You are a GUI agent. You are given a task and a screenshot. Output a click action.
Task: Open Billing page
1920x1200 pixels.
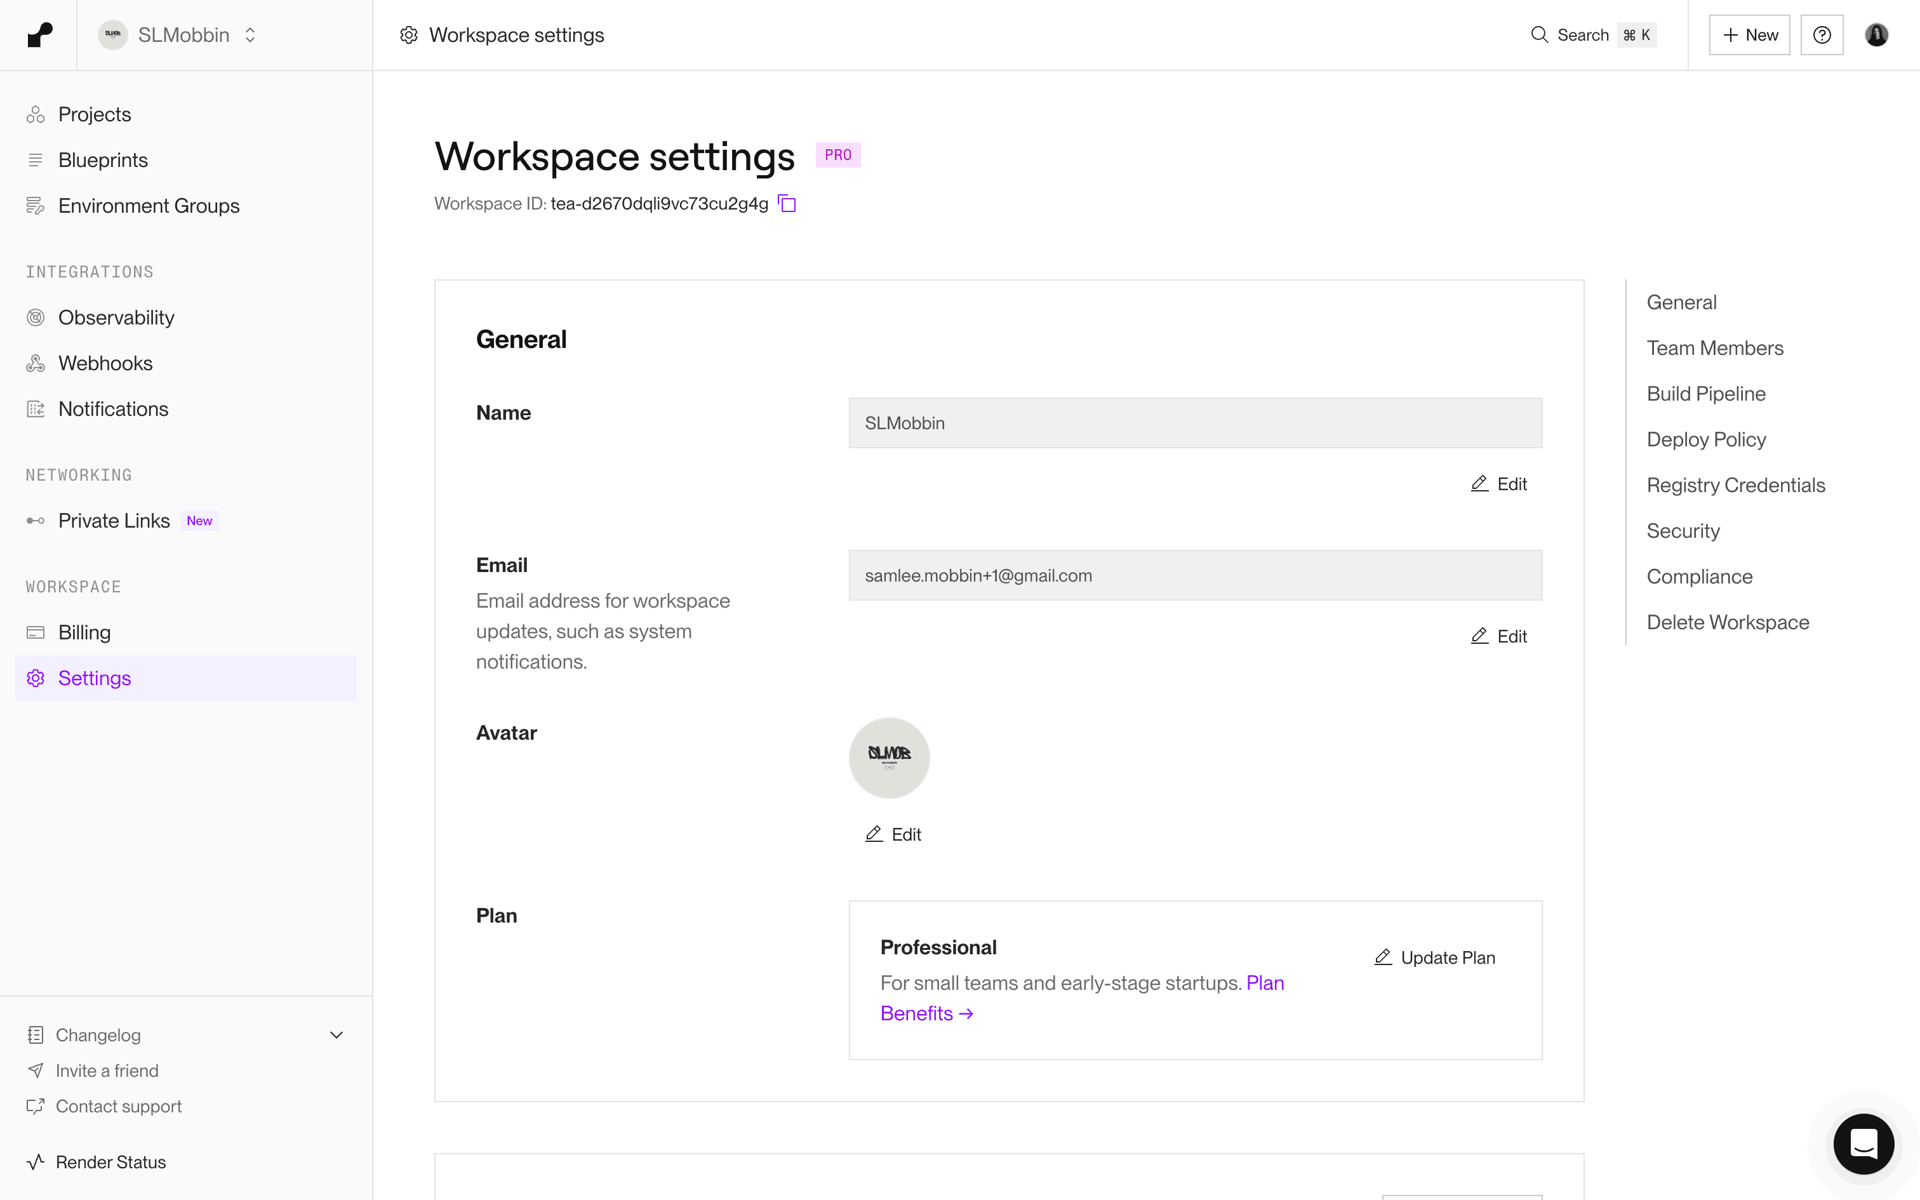[x=186, y=633]
